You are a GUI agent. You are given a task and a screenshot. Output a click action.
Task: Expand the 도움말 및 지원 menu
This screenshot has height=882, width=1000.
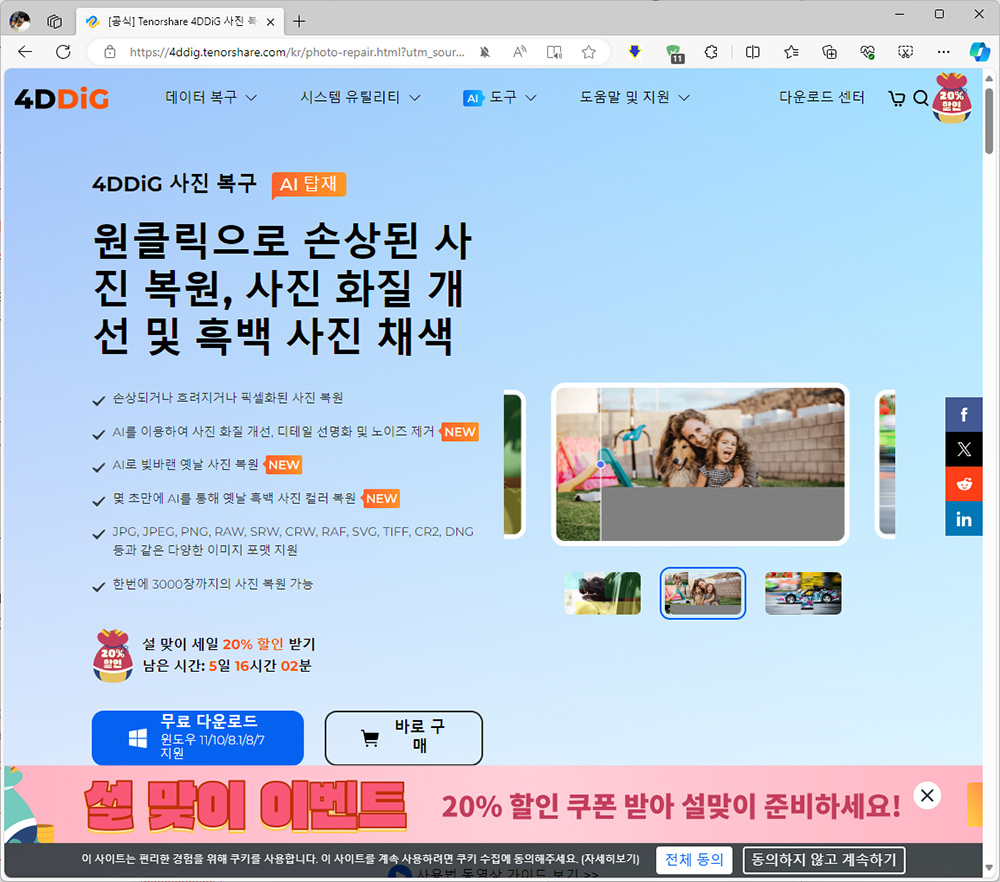(634, 97)
